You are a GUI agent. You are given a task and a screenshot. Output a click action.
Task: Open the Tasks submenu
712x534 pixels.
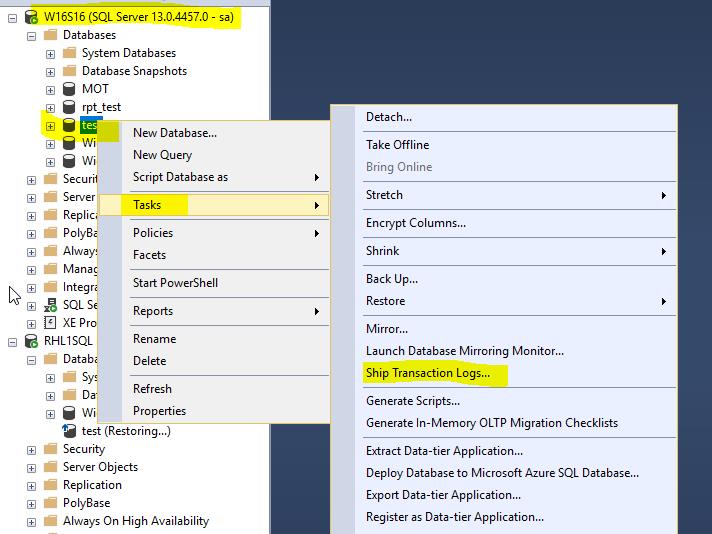point(213,205)
